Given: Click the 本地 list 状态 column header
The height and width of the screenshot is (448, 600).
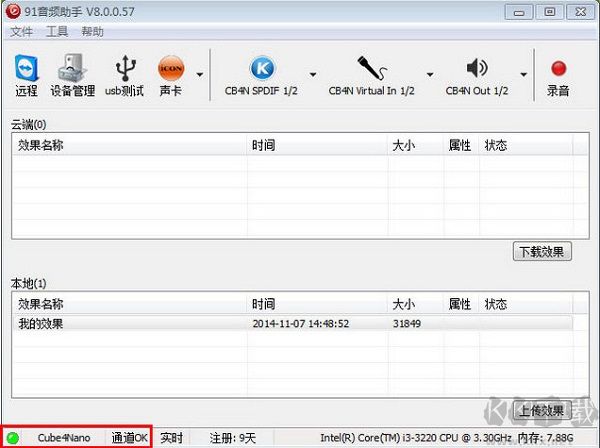Looking at the screenshot, I should (x=526, y=304).
